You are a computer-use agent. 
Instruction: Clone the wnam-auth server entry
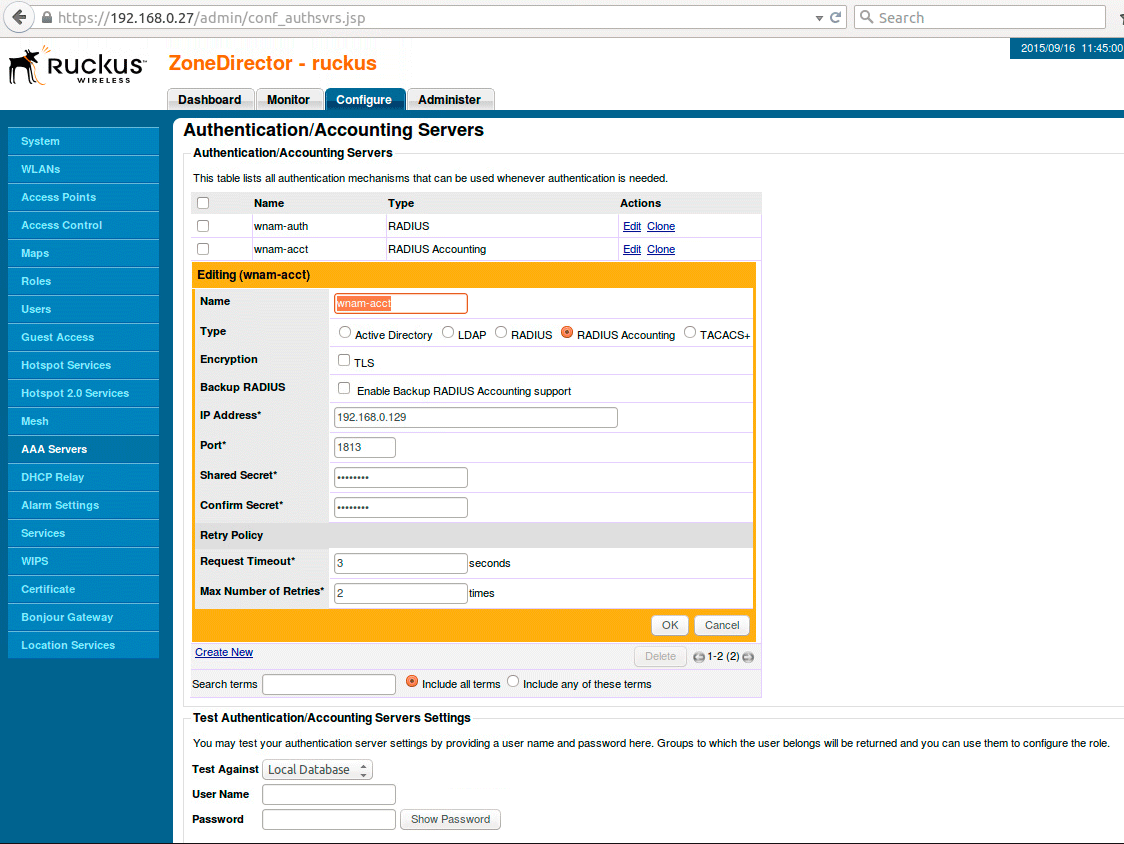coord(661,226)
